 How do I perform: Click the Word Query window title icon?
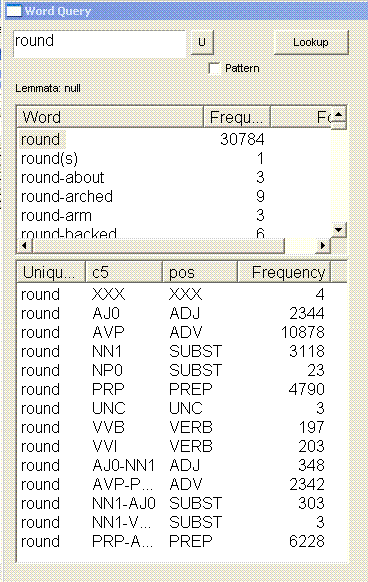click(14, 11)
